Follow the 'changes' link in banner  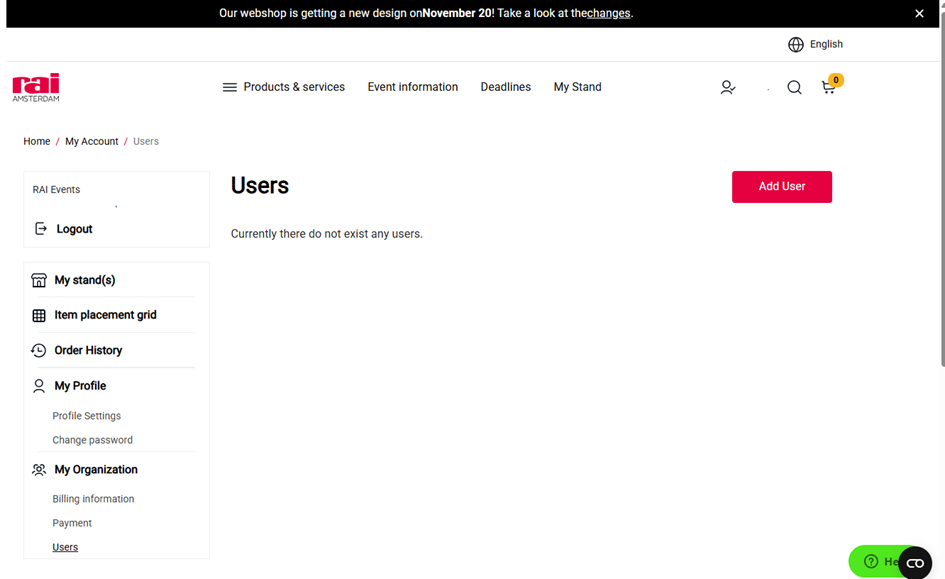point(609,13)
